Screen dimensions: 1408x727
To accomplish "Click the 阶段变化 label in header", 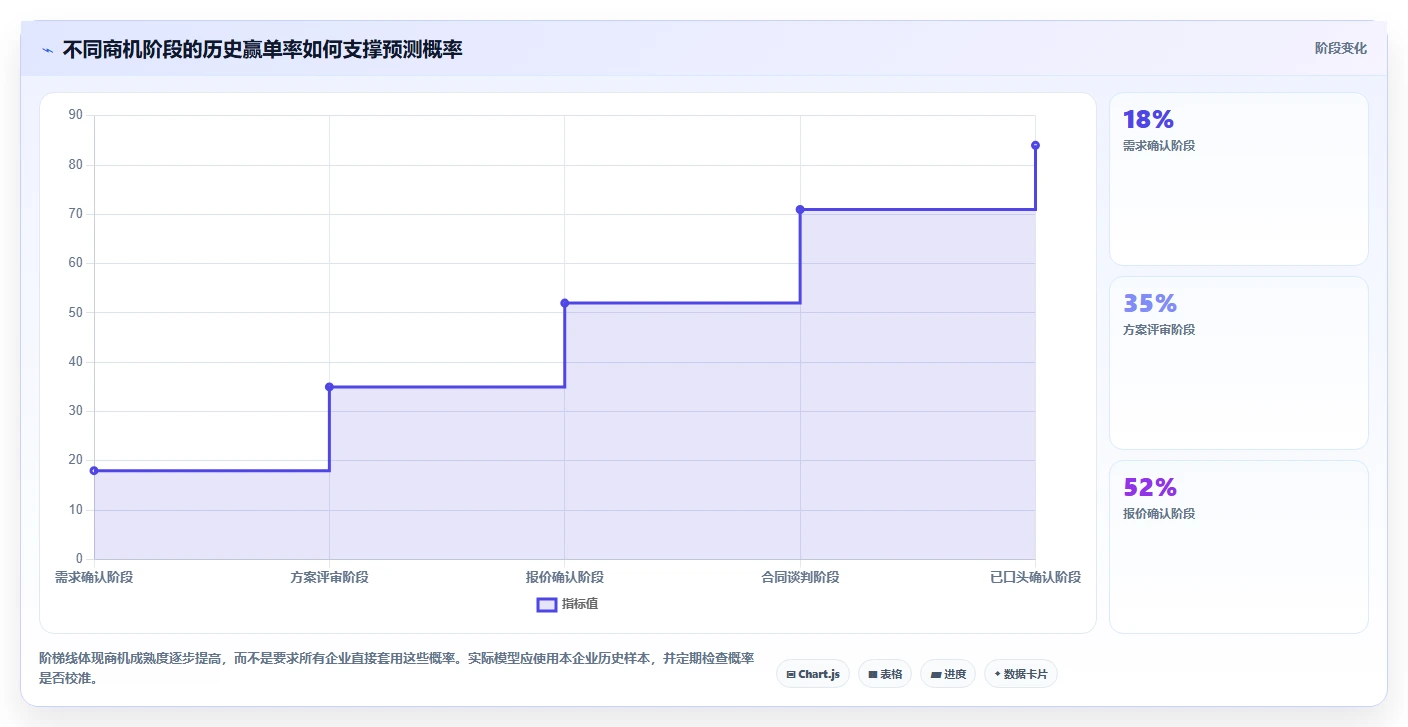I will click(1340, 48).
